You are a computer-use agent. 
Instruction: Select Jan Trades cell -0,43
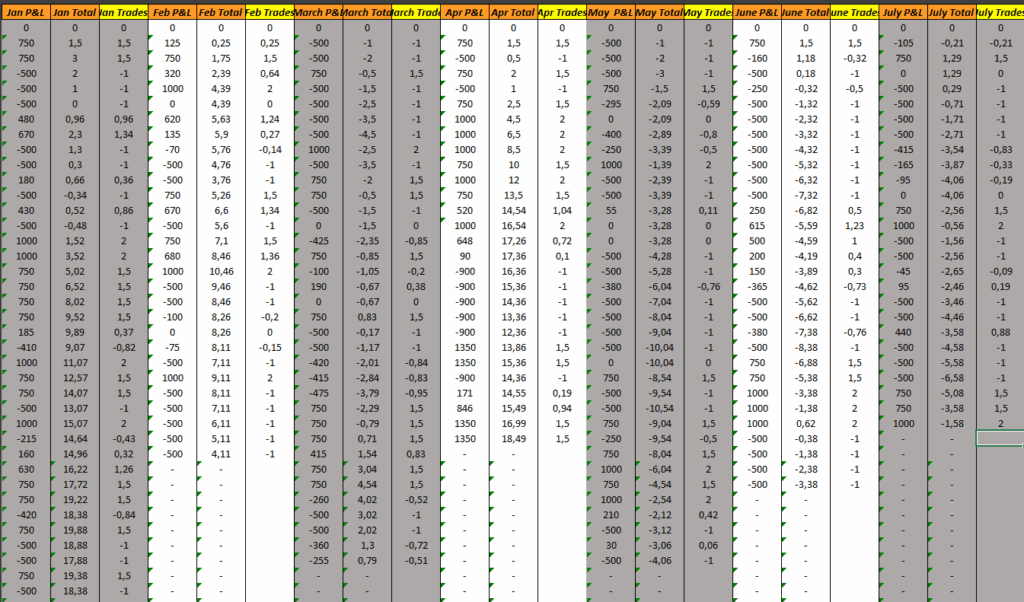[x=124, y=439]
